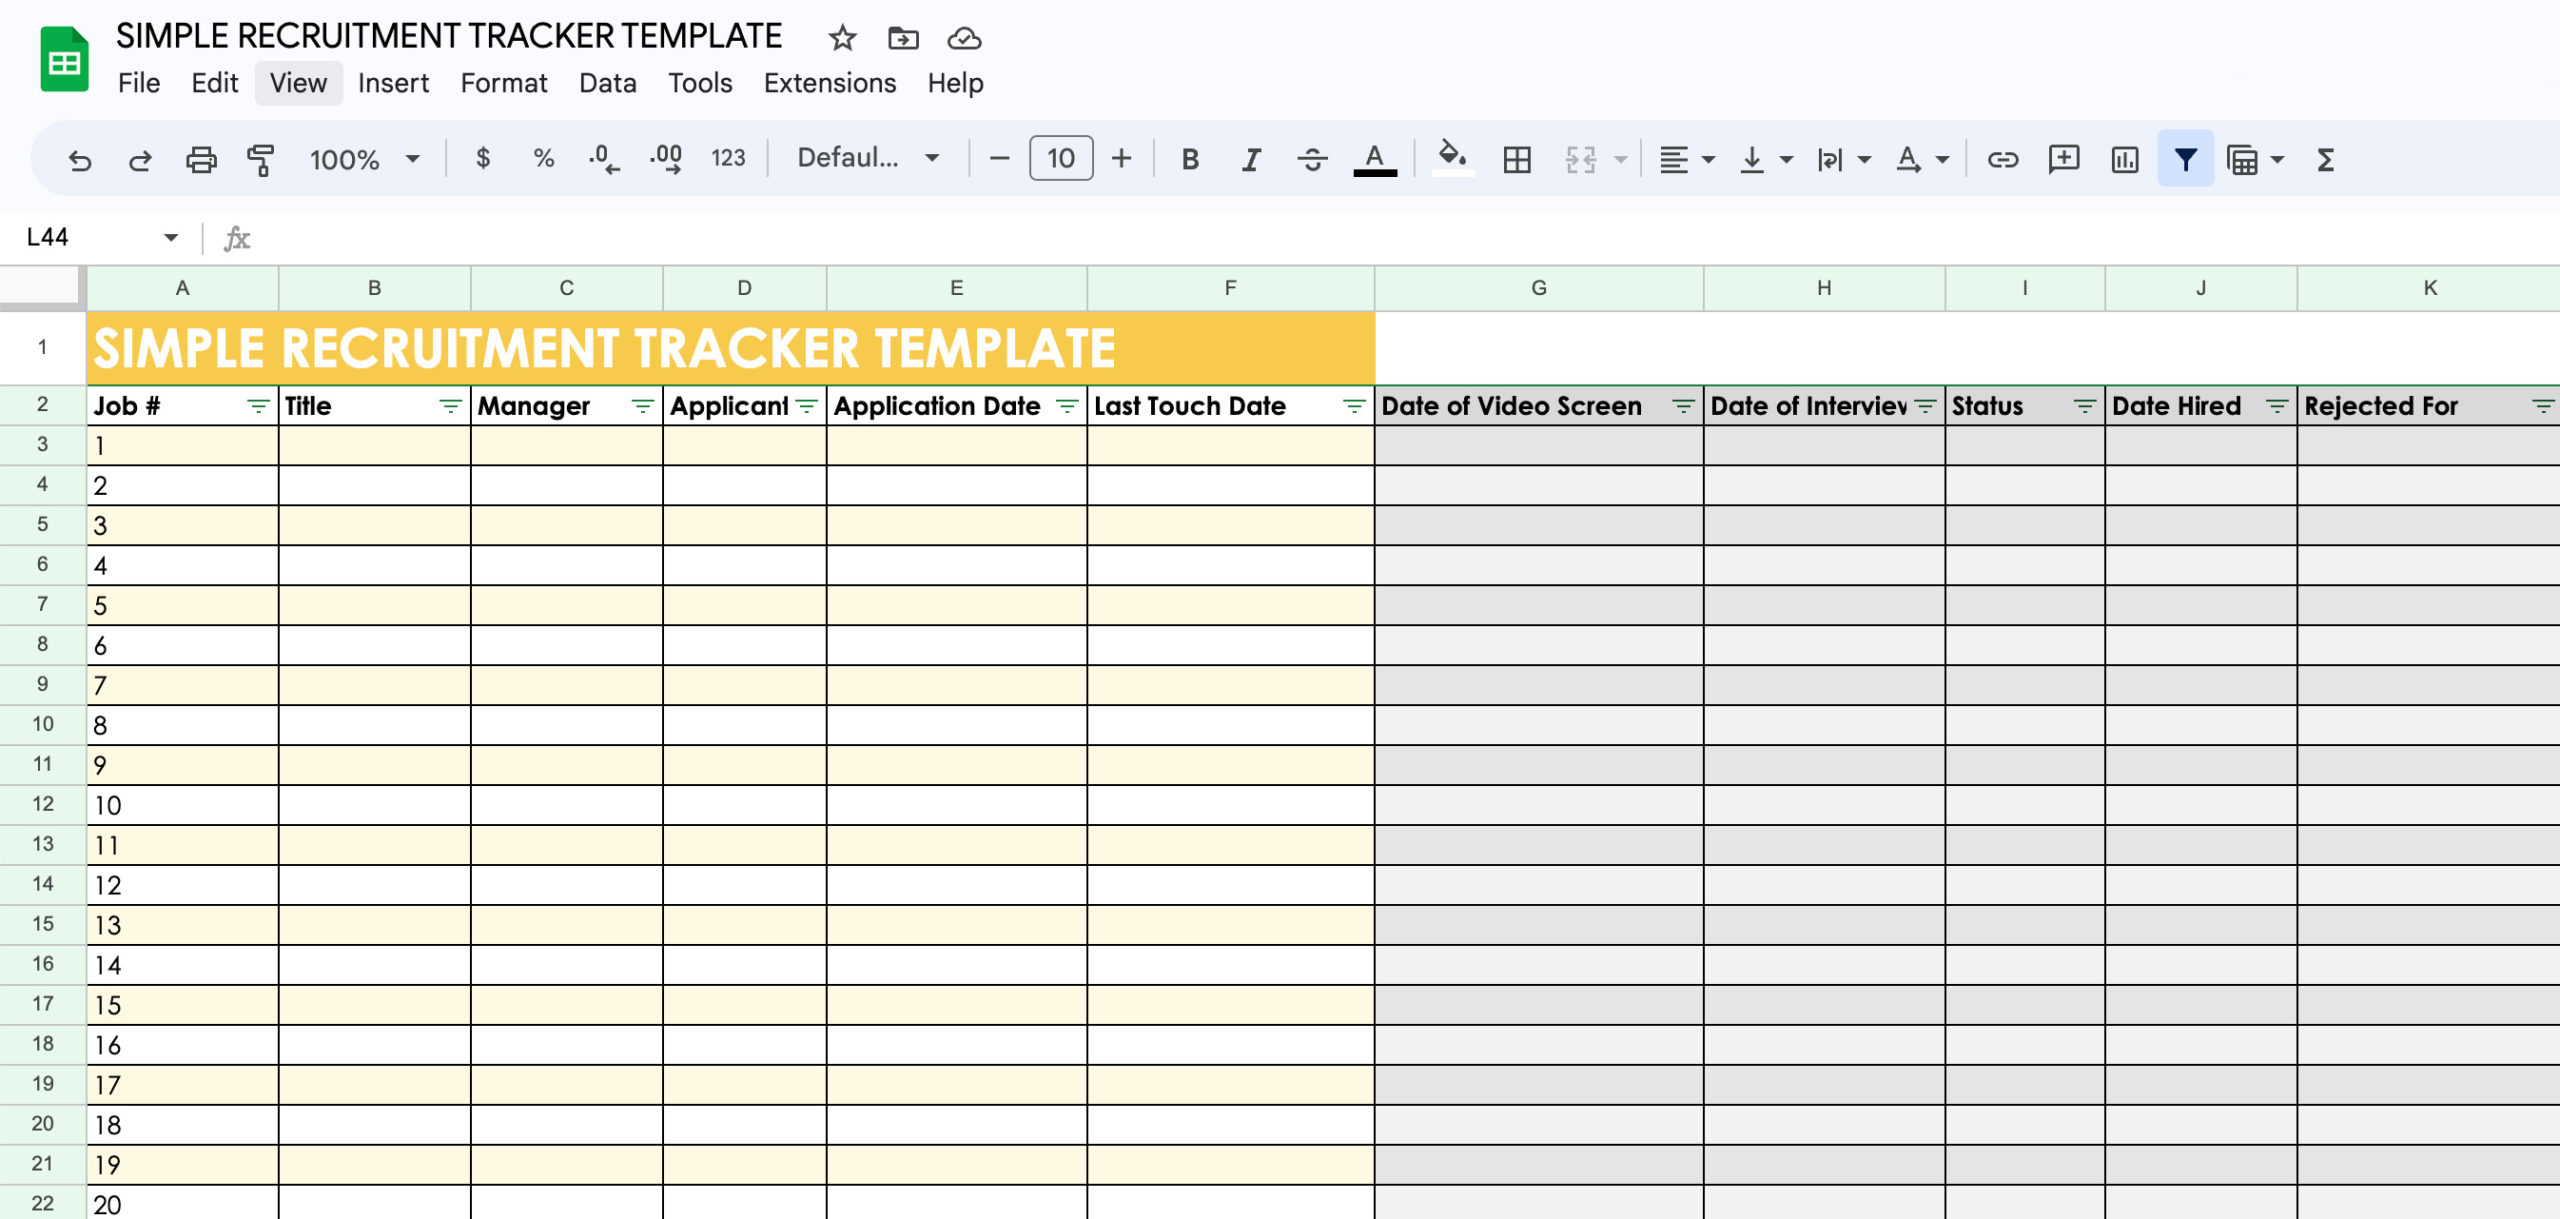Expand the merge cells options arrow
Screen dimensions: 2560x1219
click(1621, 160)
